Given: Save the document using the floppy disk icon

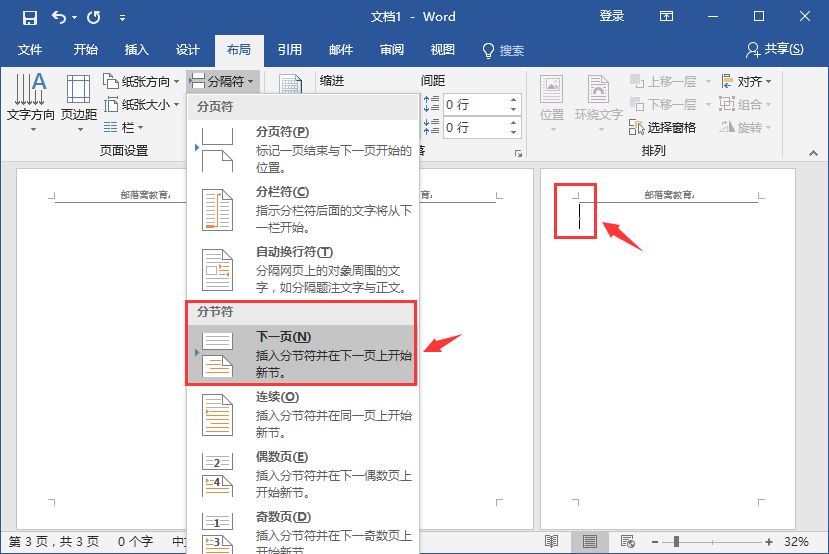Looking at the screenshot, I should coord(30,17).
